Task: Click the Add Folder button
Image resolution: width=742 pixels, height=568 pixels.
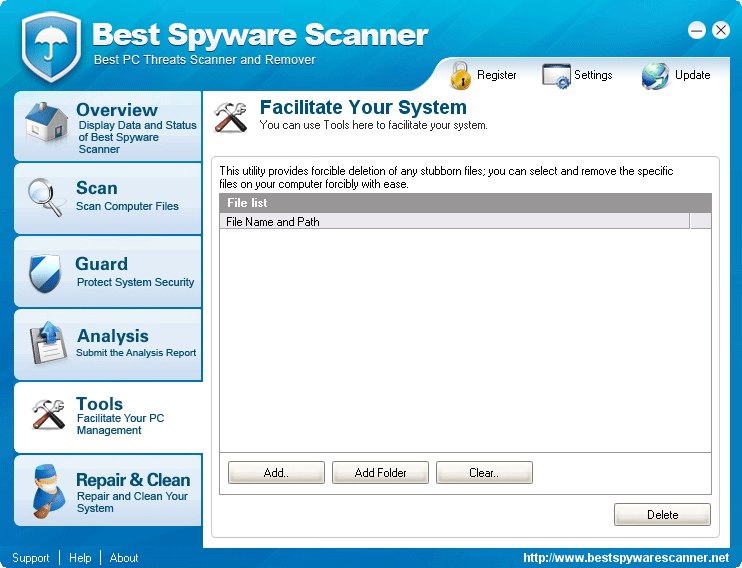Action: (380, 472)
